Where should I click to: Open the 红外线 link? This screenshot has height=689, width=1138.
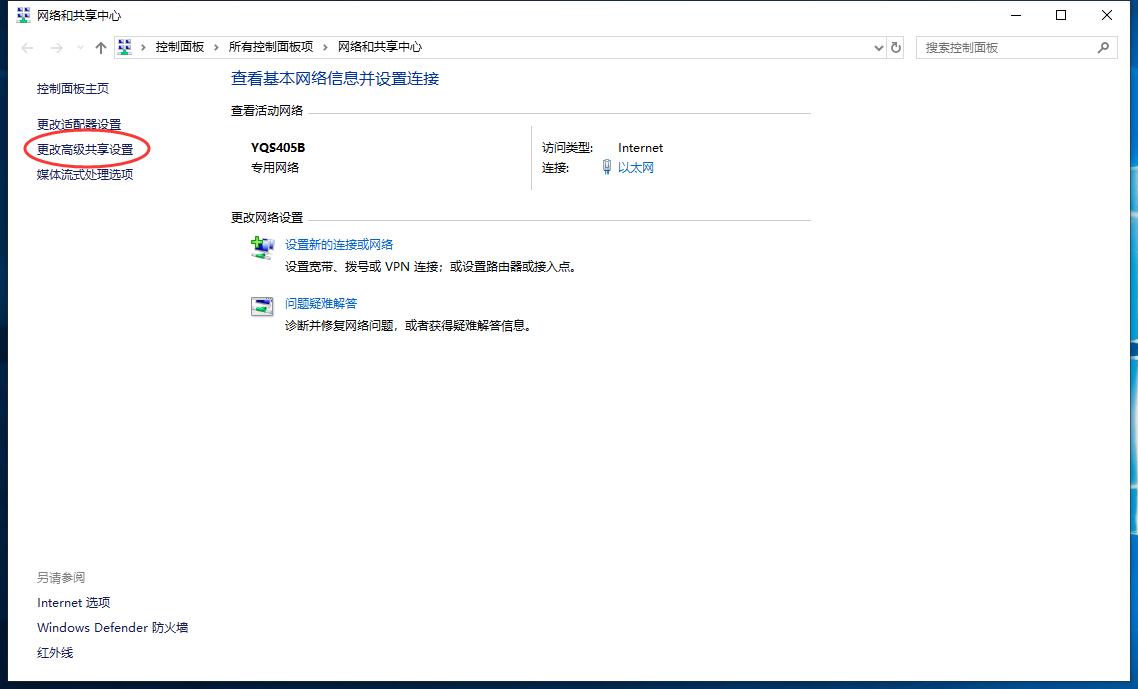[55, 653]
